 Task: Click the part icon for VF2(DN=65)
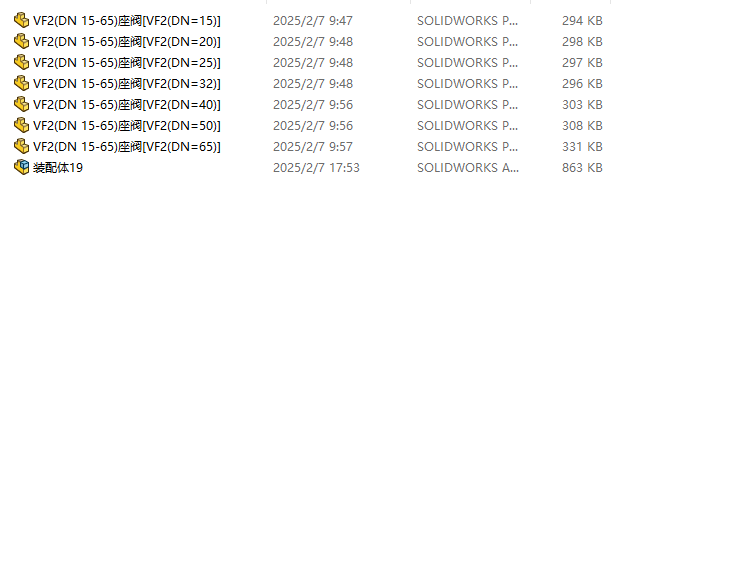pyautogui.click(x=21, y=146)
